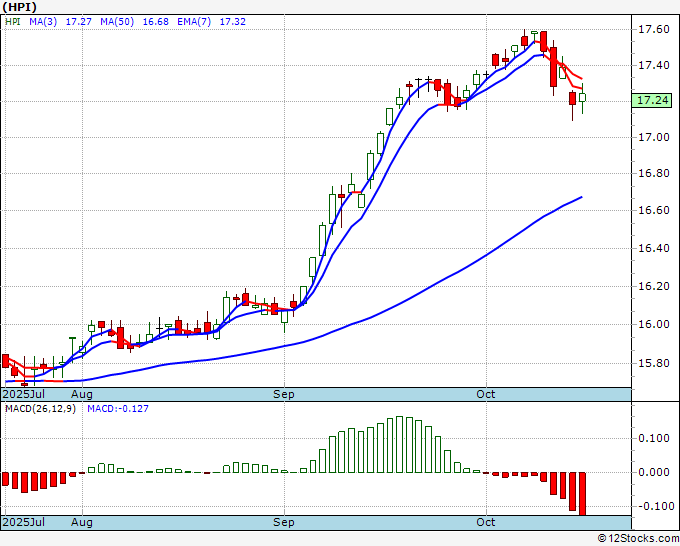Click the 17.40 price axis label
Image resolution: width=680 pixels, height=546 pixels.
point(654,65)
